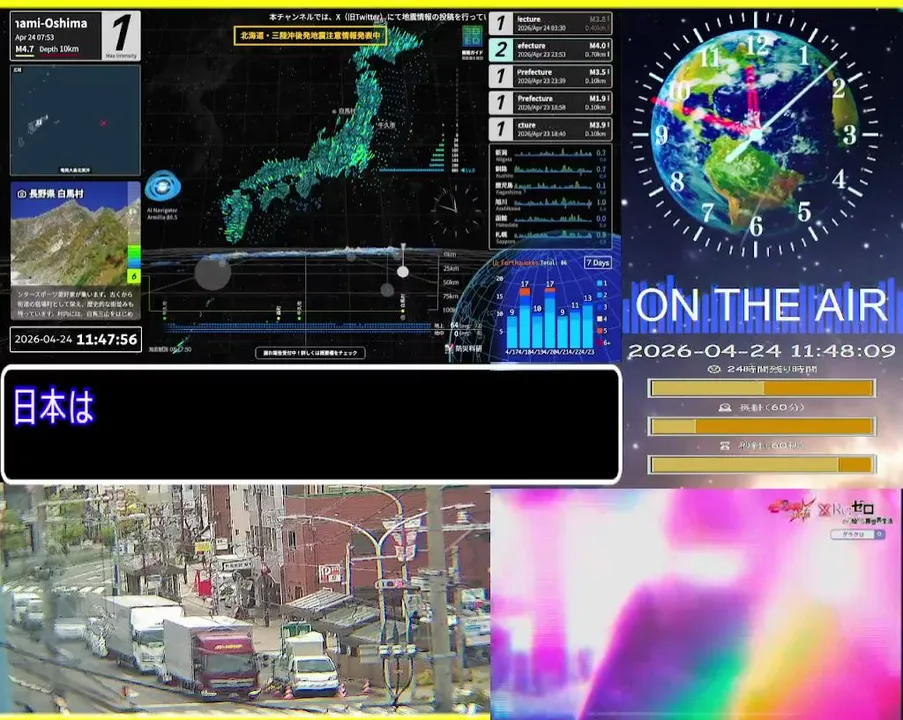Select legend color 1 in the earthquake chart
Viewport: 903px width, 720px height.
click(x=601, y=283)
